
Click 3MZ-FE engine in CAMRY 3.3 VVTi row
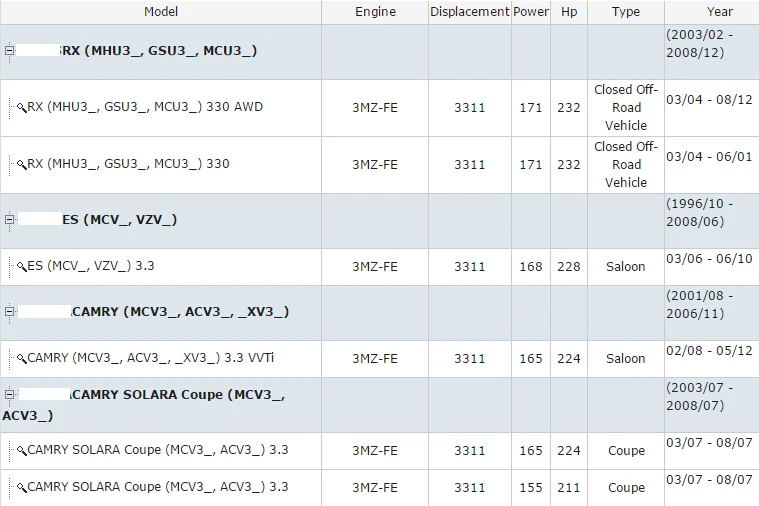(375, 358)
